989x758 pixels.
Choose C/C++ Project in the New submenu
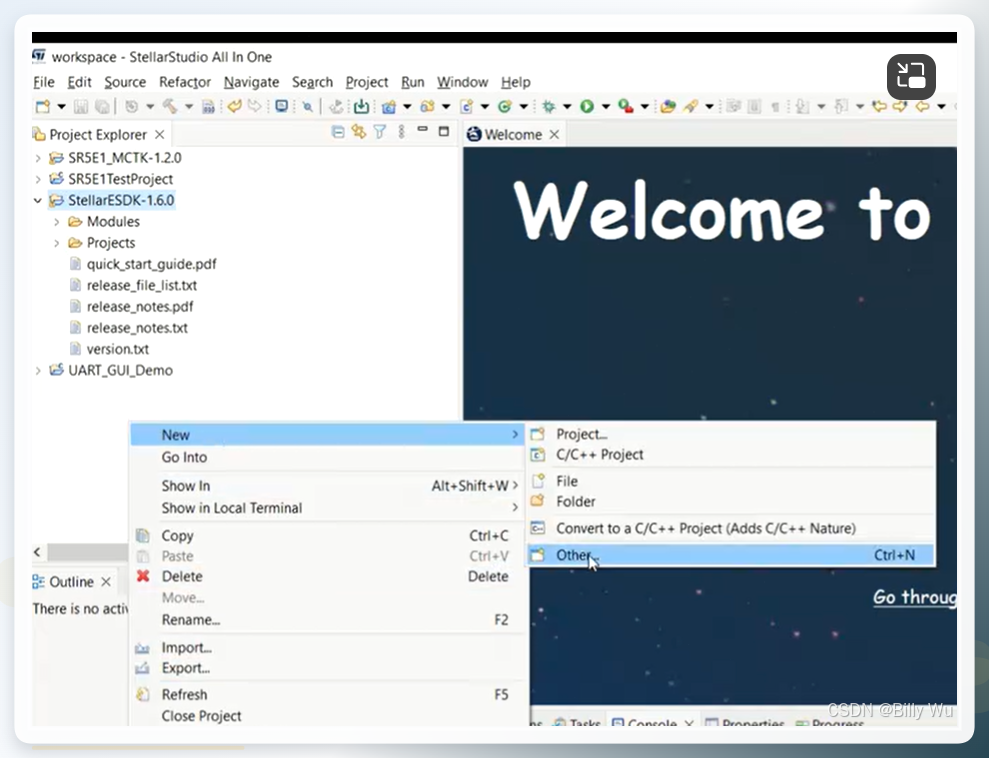731,455
